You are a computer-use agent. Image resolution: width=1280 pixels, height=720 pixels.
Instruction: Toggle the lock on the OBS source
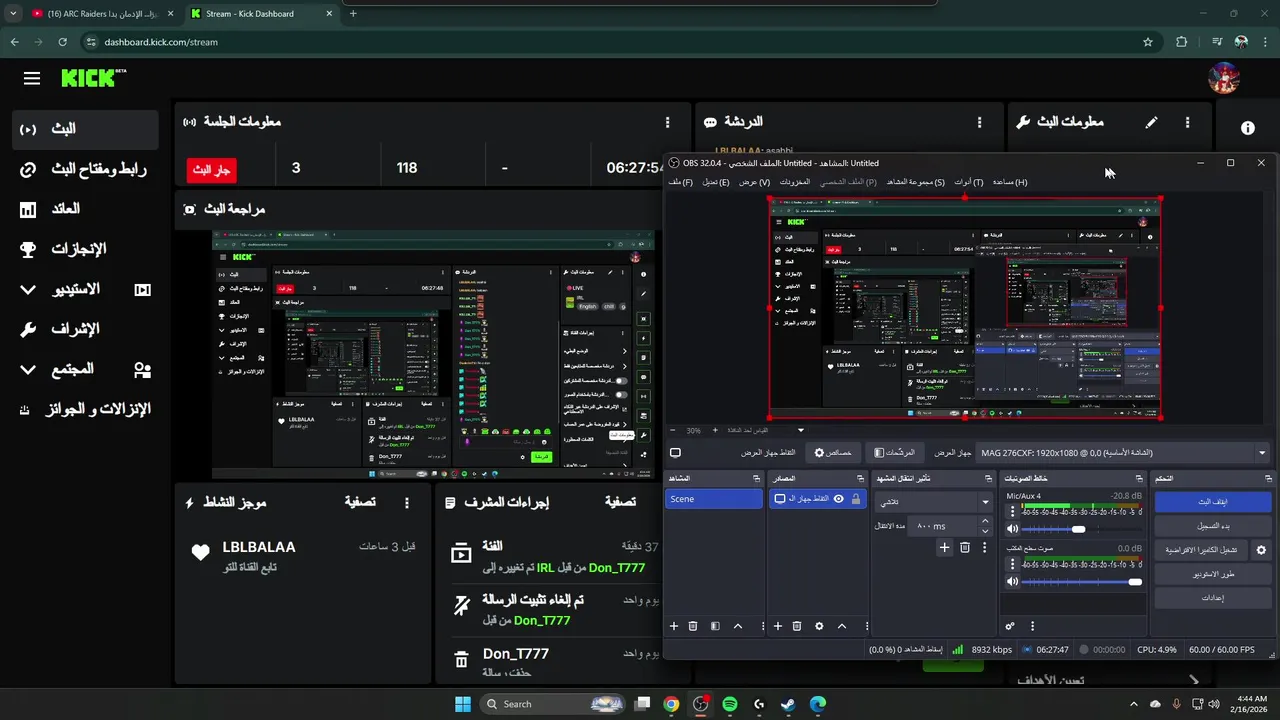(856, 499)
